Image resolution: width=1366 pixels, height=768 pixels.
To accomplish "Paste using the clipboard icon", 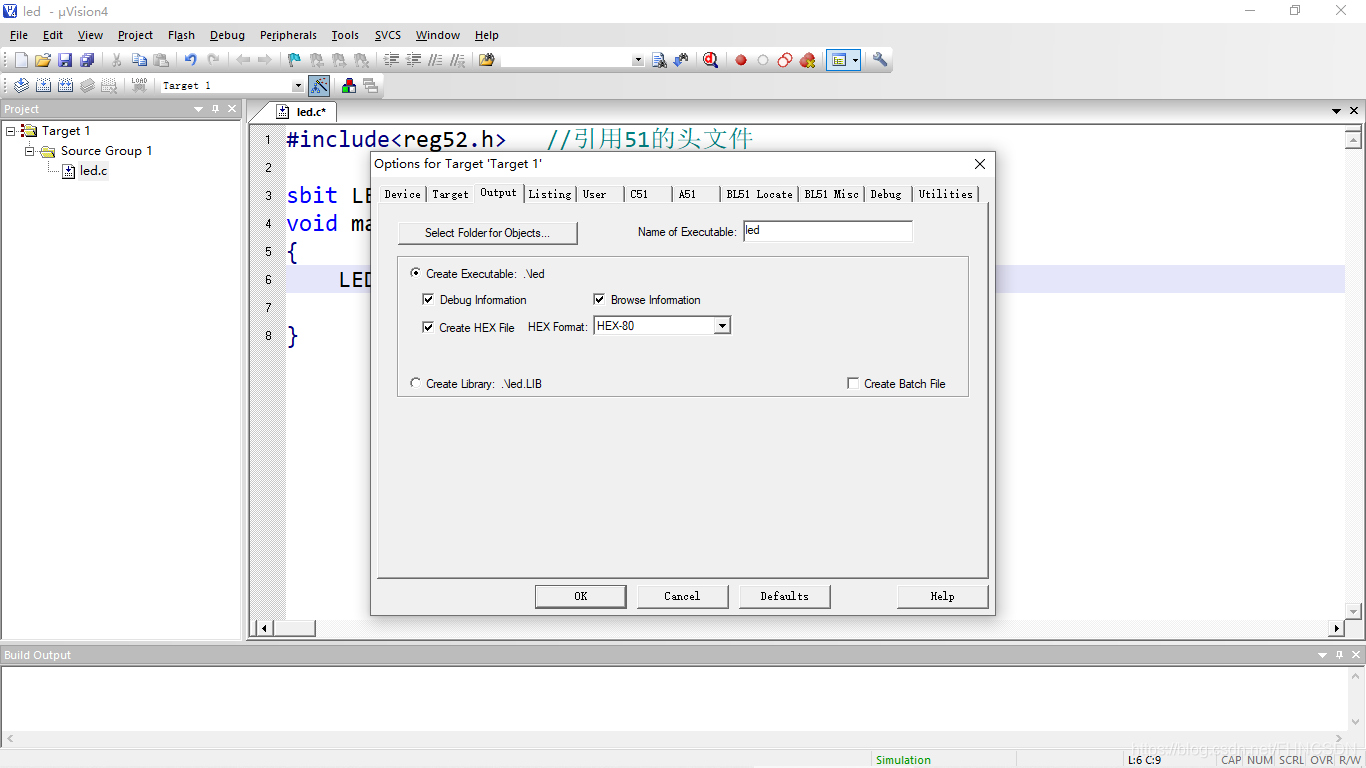I will (161, 60).
